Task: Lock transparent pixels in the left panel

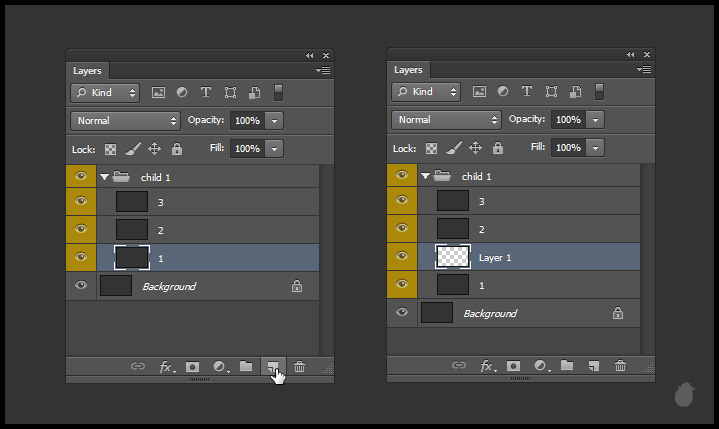Action: point(110,149)
